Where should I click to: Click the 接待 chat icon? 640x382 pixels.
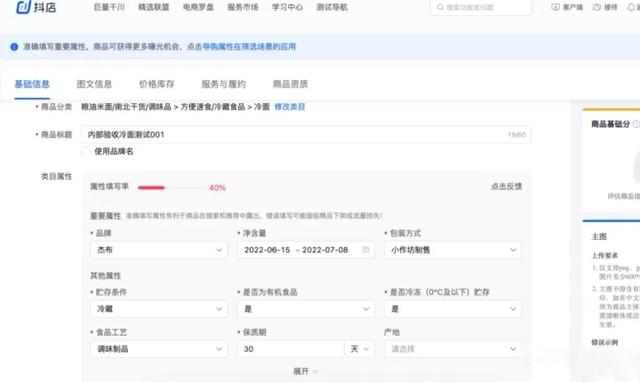(x=596, y=7)
